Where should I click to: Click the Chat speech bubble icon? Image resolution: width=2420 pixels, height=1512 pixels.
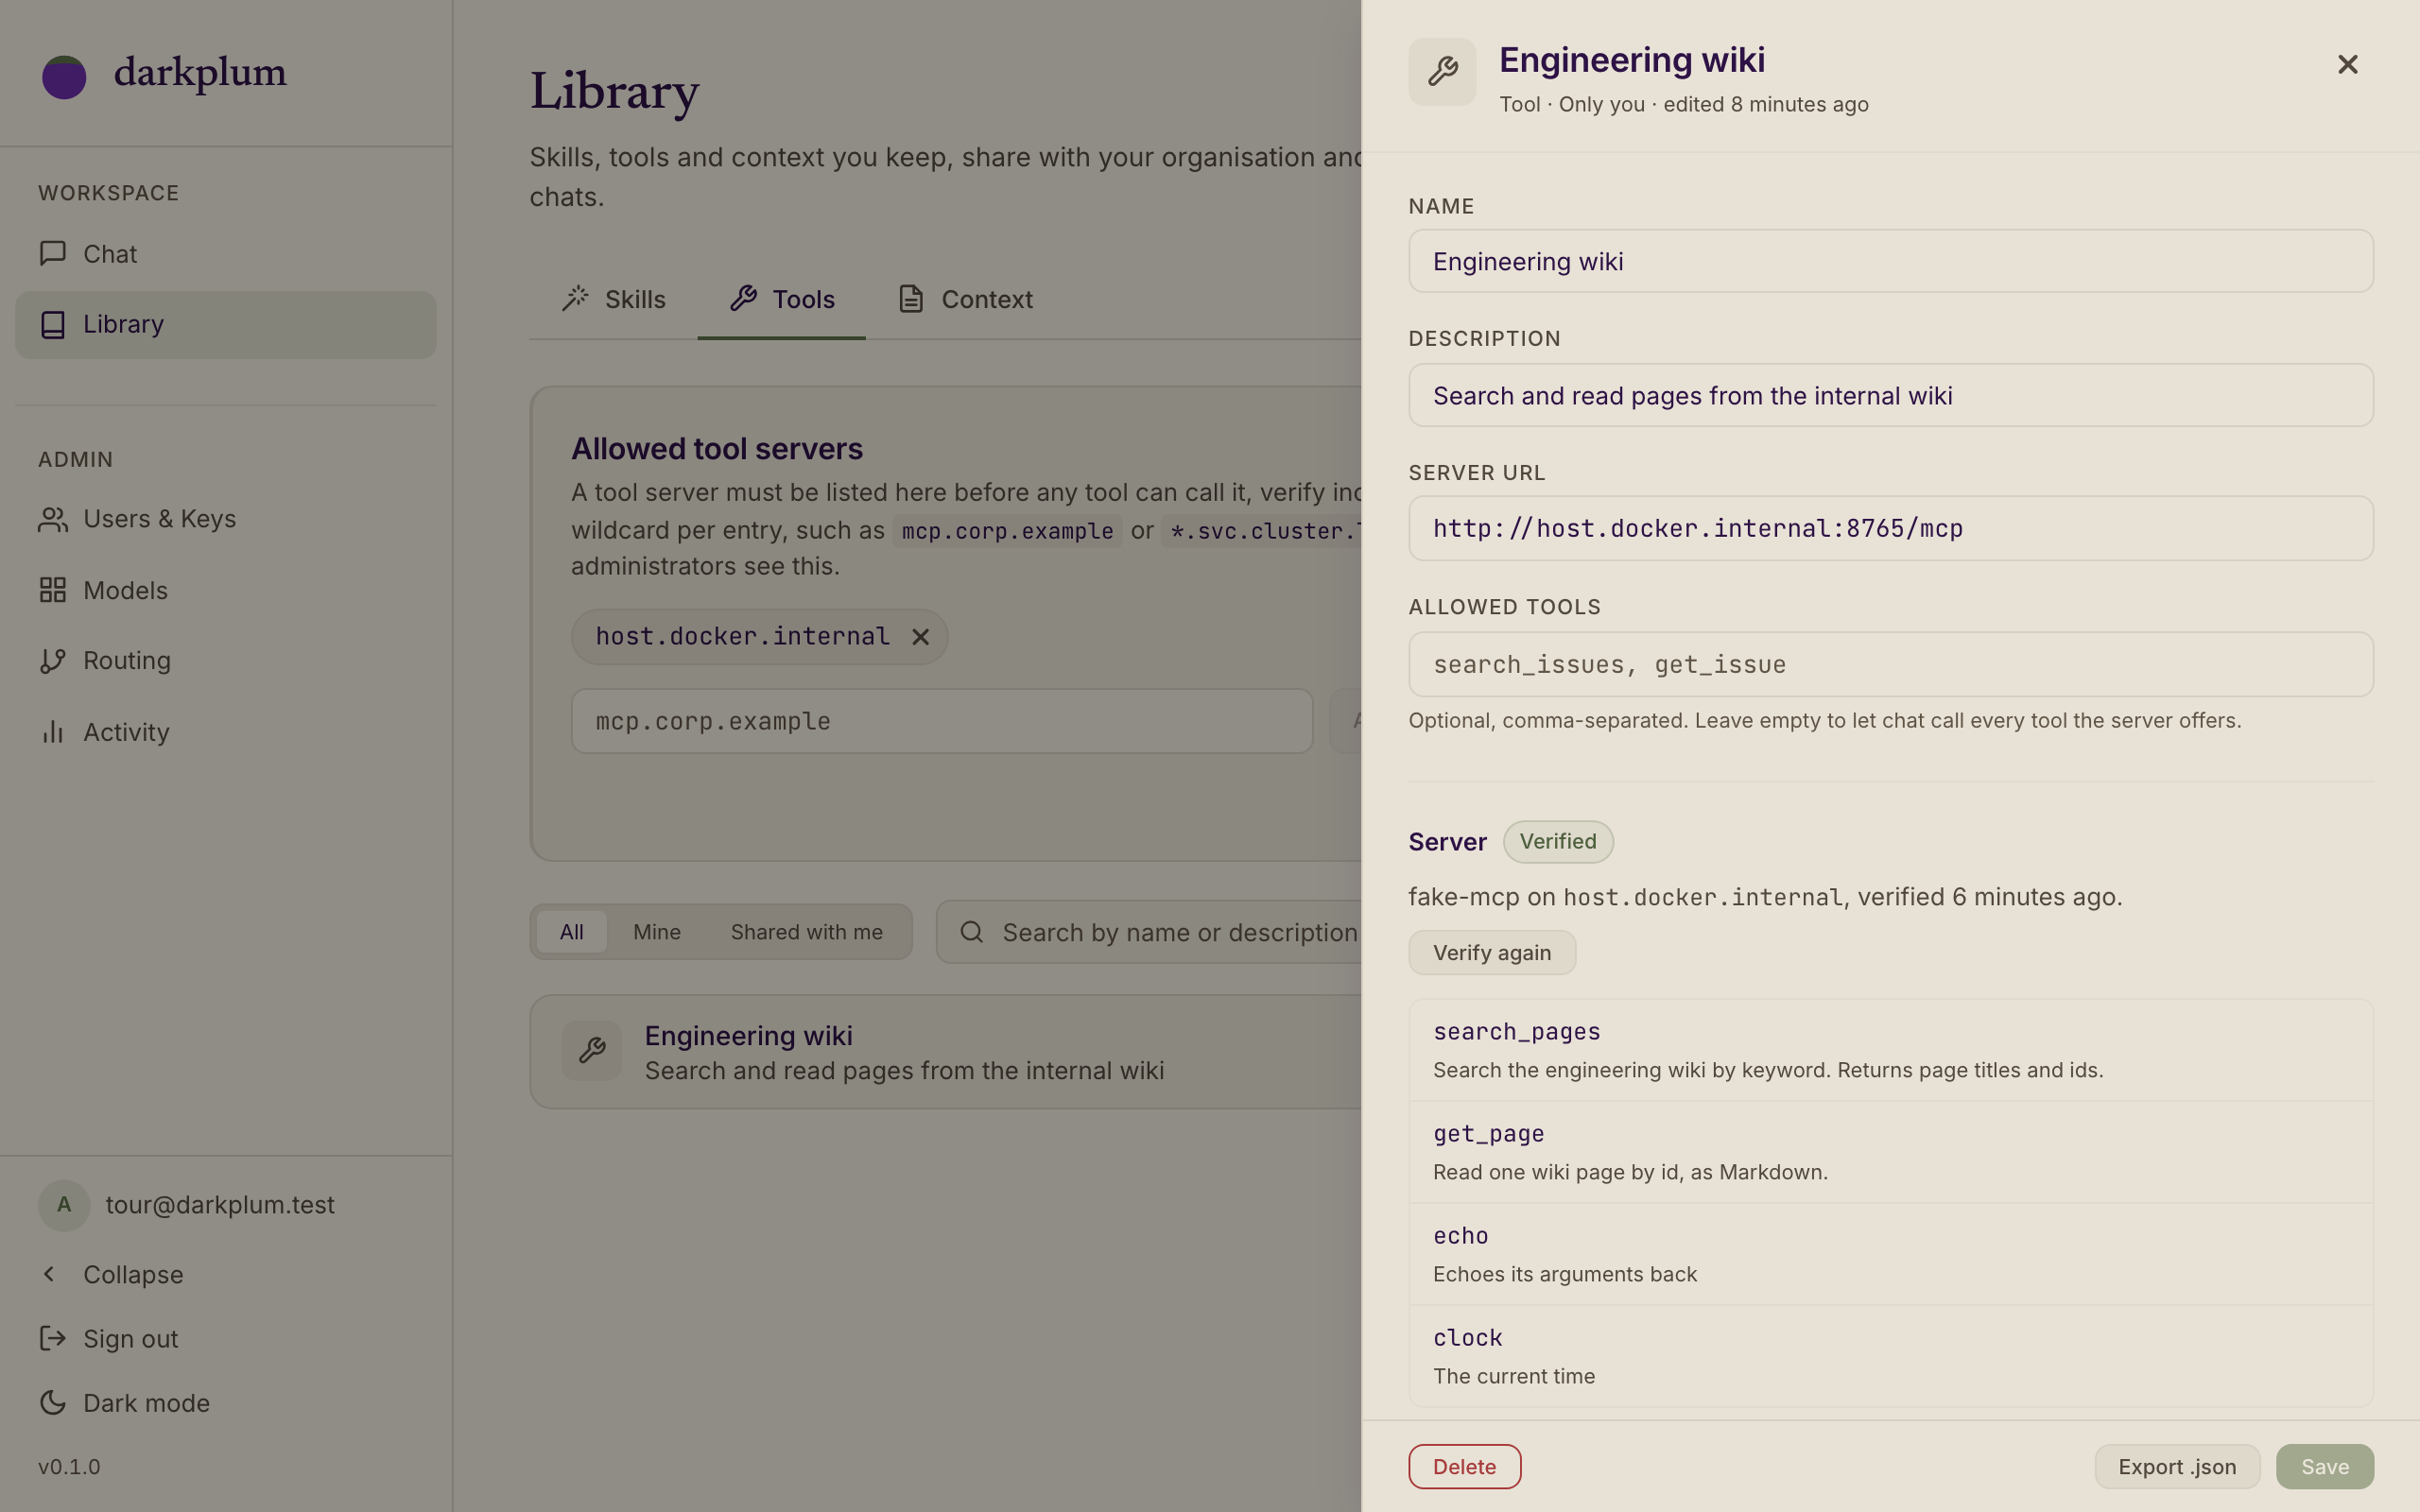coord(53,253)
